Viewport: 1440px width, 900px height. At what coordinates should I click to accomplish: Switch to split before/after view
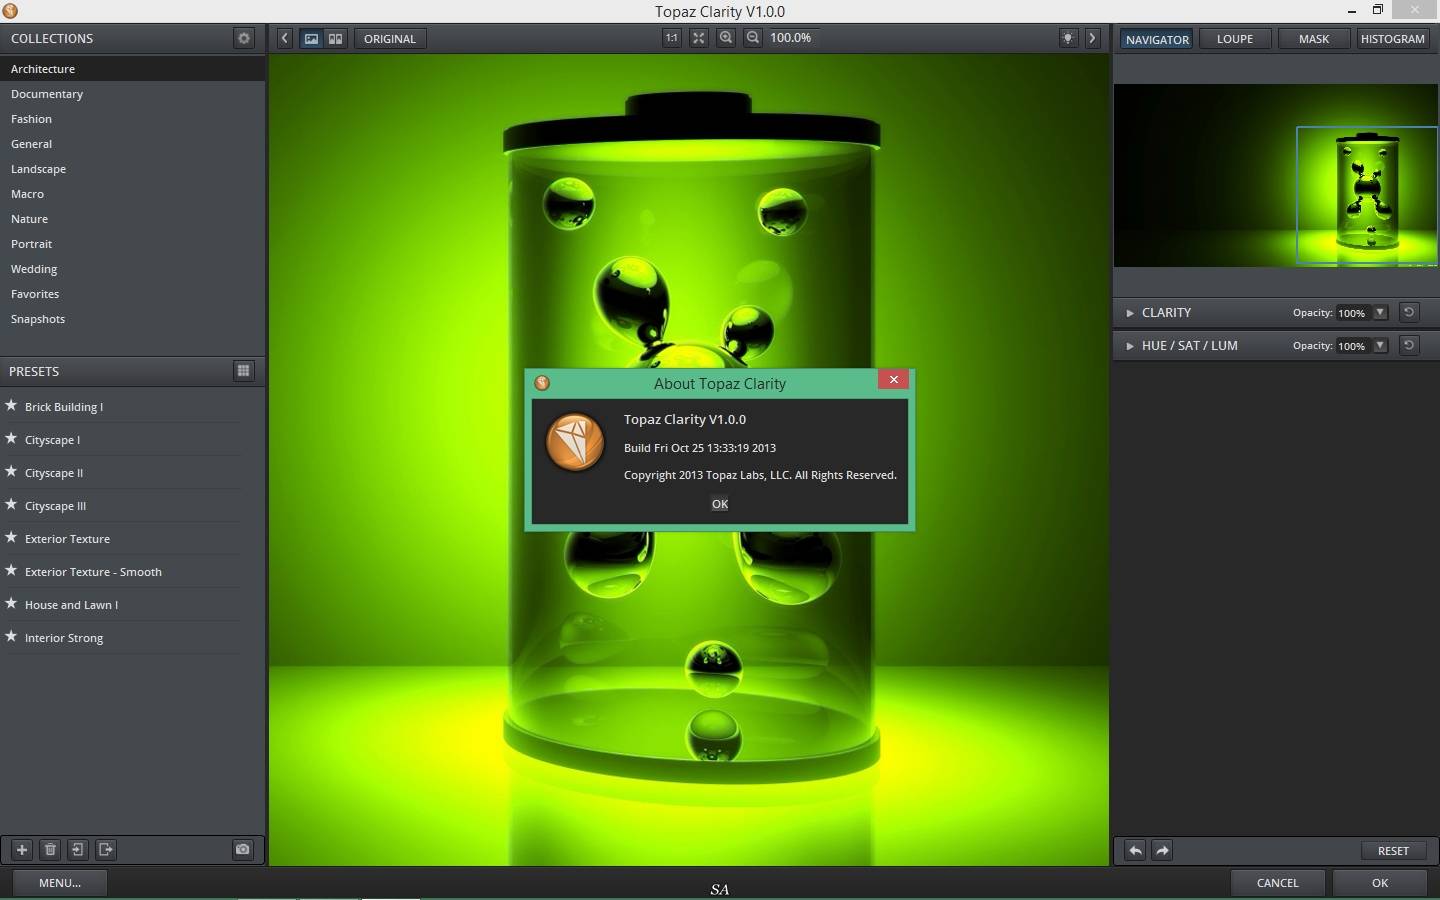[x=336, y=38]
